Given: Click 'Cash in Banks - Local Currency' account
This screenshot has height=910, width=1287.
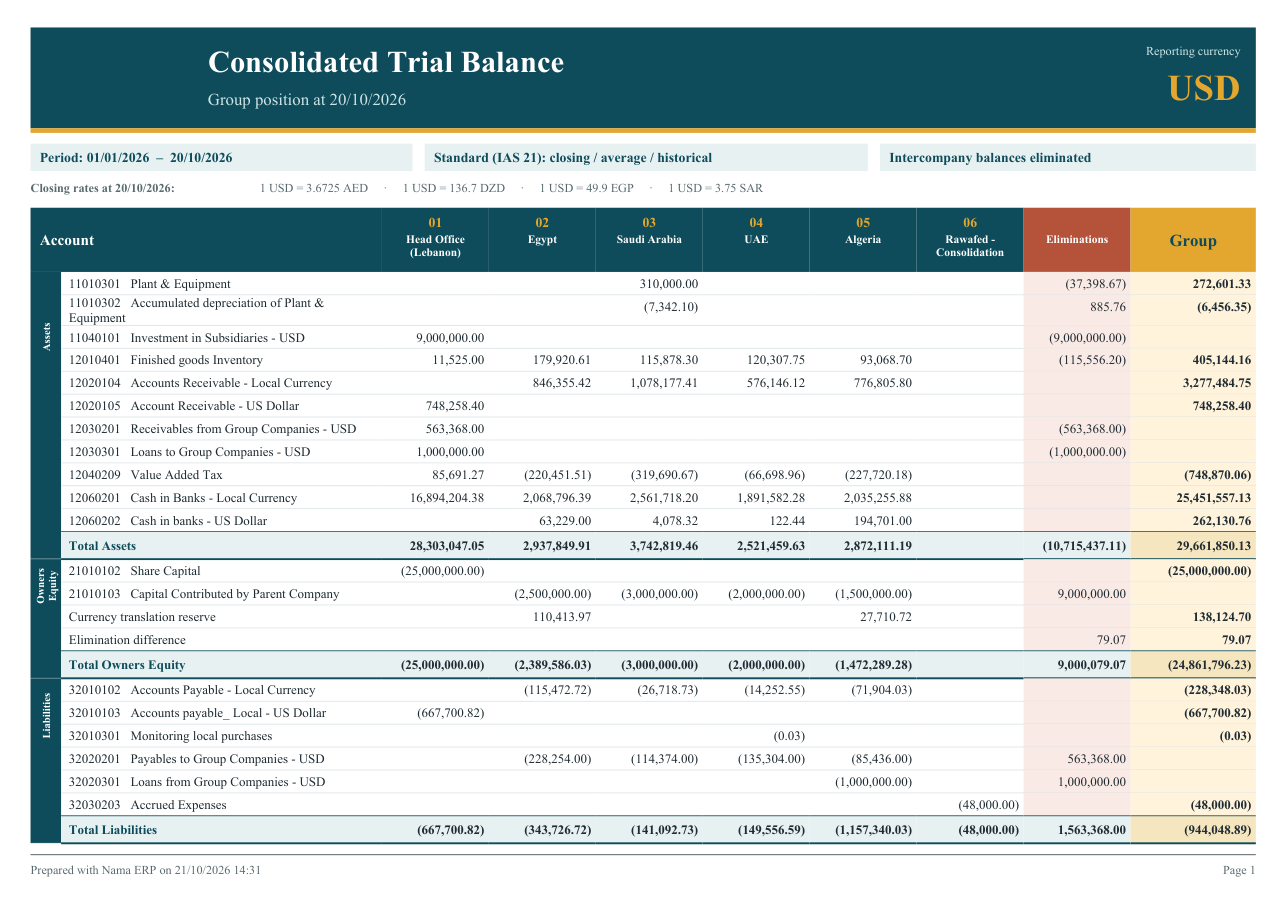Looking at the screenshot, I should (x=183, y=498).
